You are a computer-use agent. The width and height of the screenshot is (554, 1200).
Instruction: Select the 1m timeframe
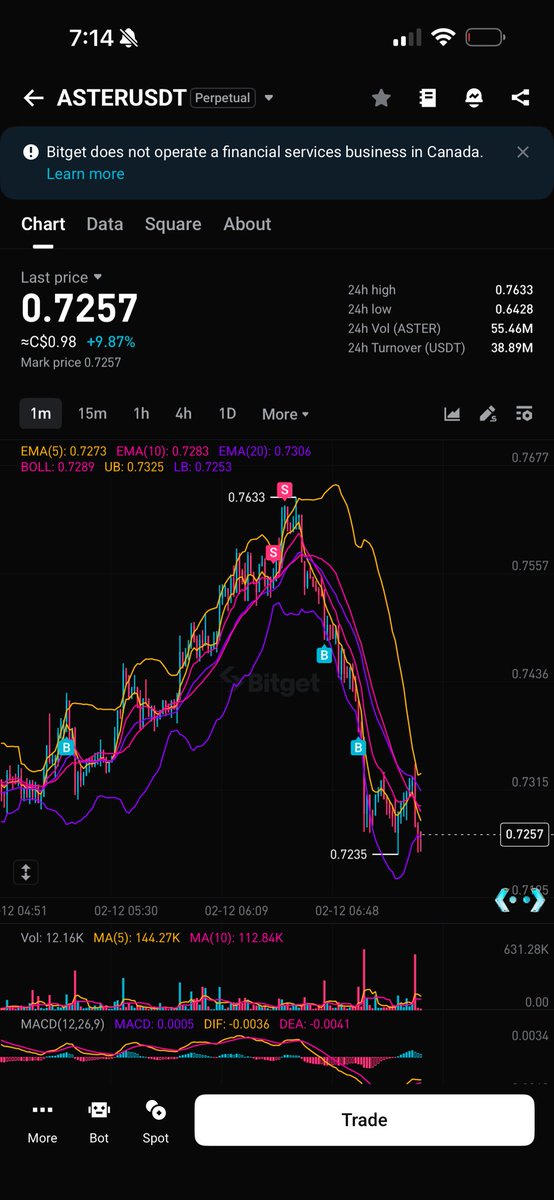point(40,414)
